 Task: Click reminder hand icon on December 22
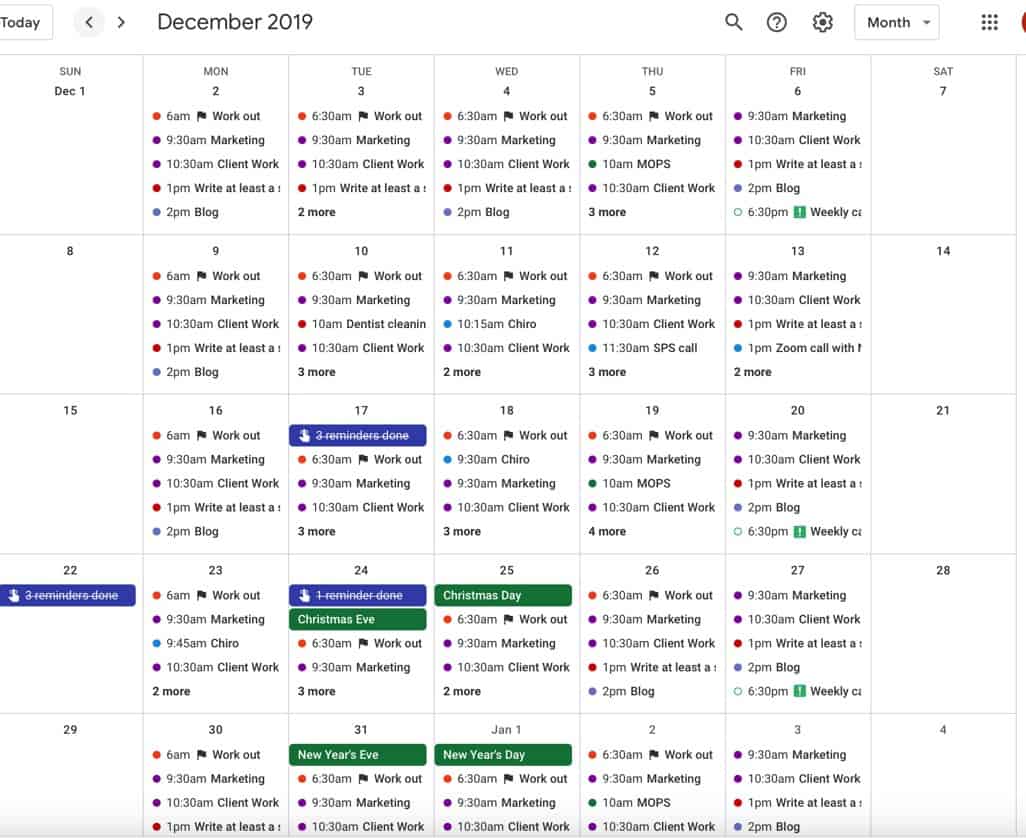14,596
